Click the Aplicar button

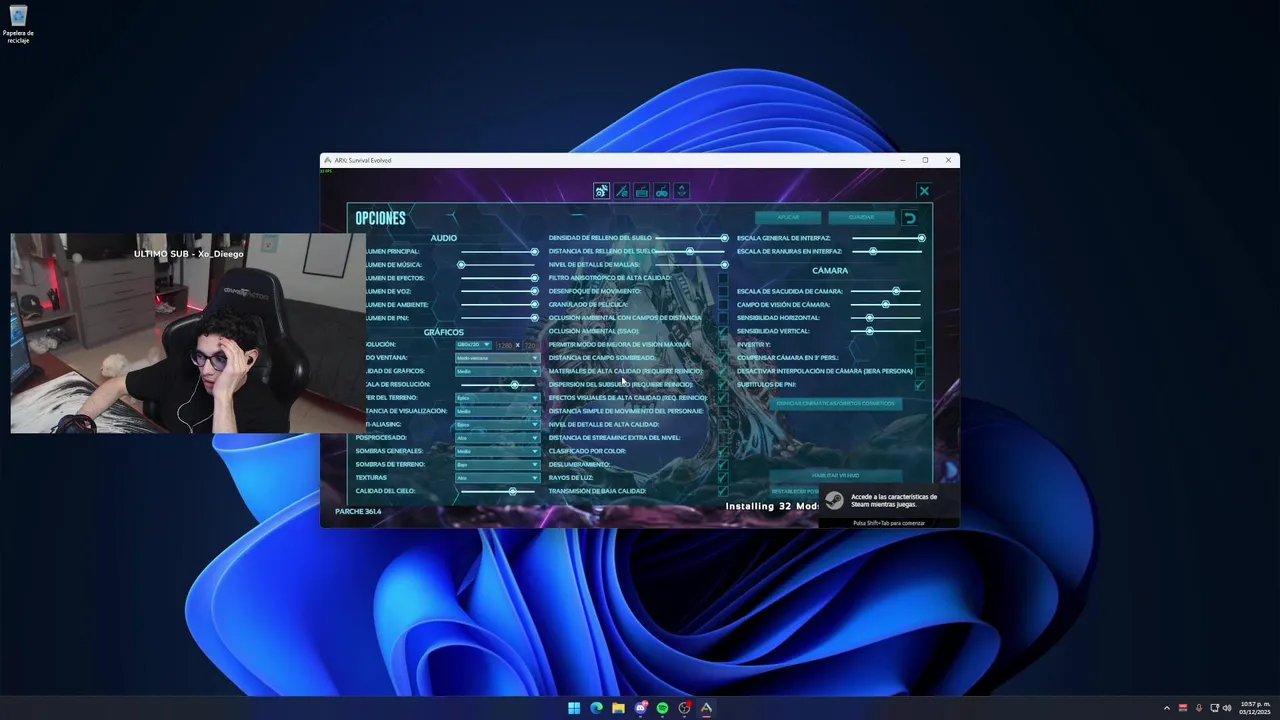788,217
